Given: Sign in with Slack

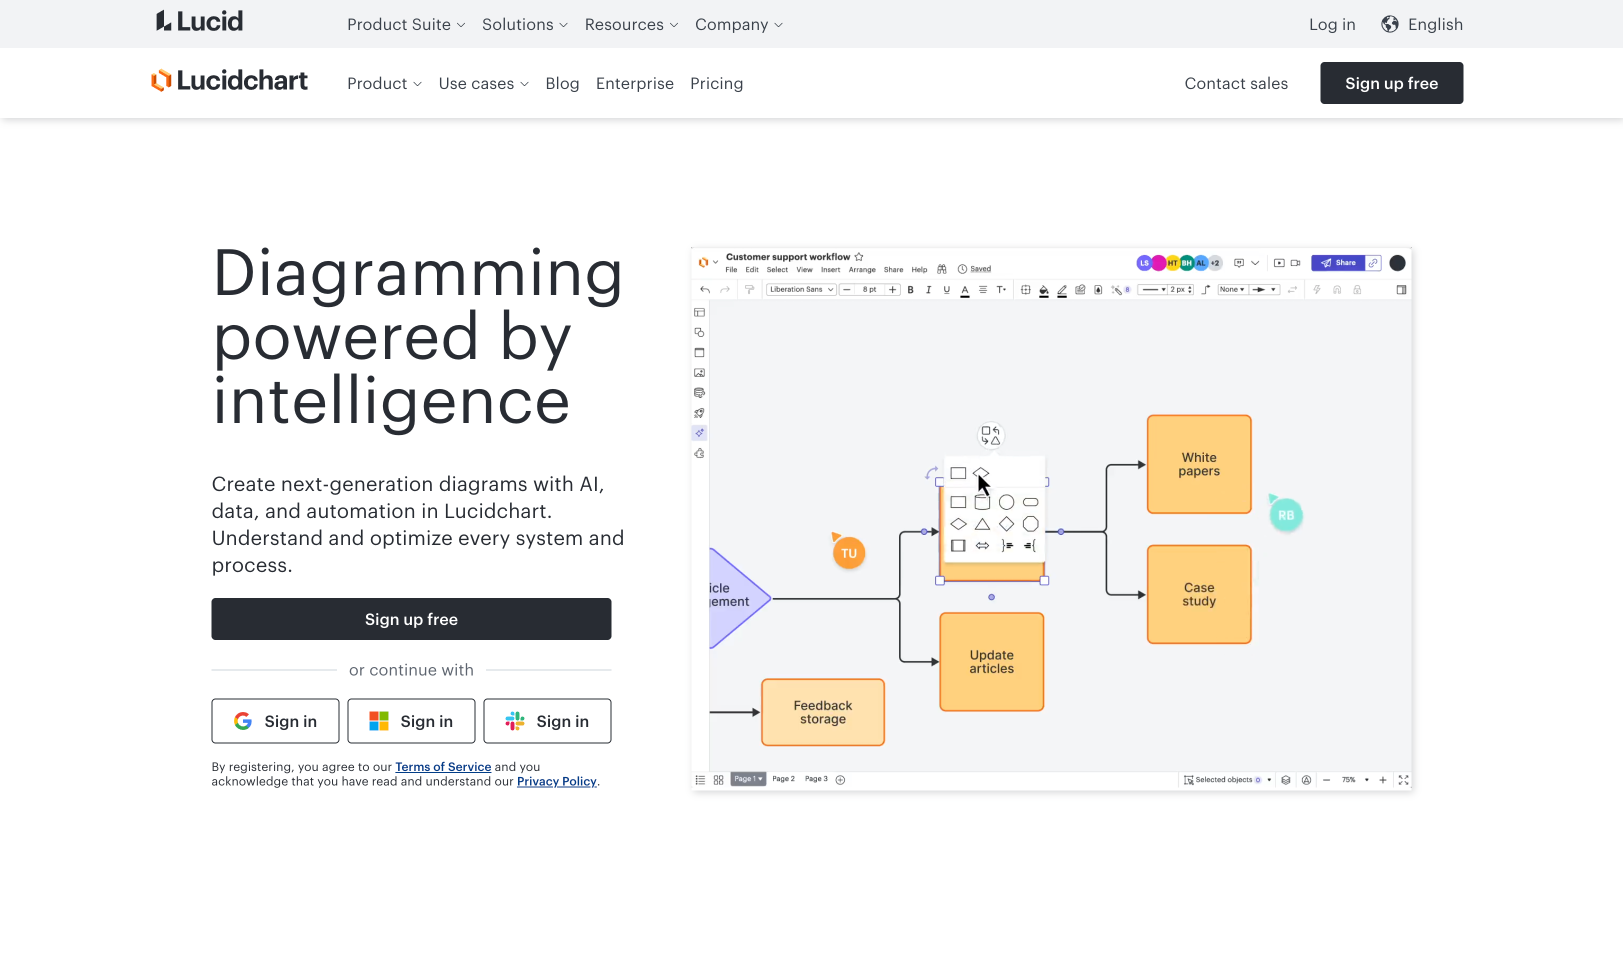Looking at the screenshot, I should point(547,721).
